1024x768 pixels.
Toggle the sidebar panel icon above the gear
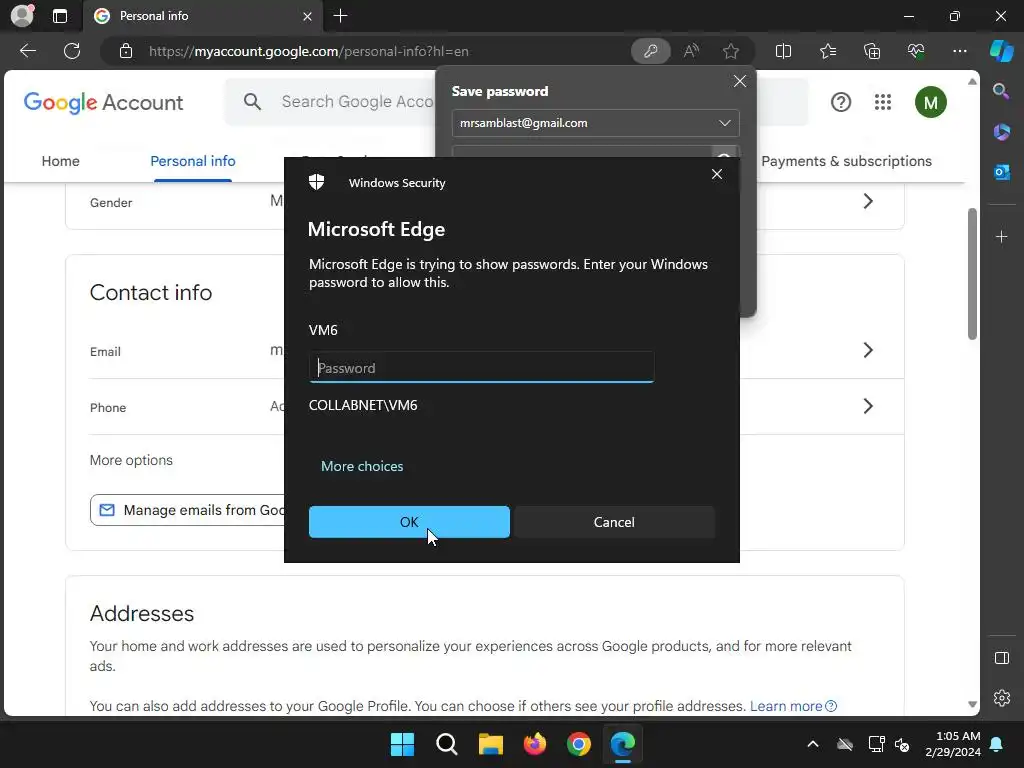click(1002, 658)
